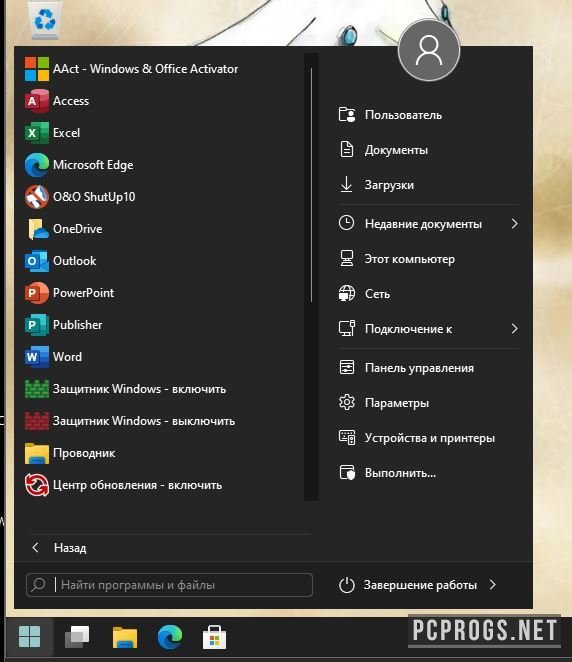
Task: Run Защитник Windows - выключить
Action: click(130, 421)
